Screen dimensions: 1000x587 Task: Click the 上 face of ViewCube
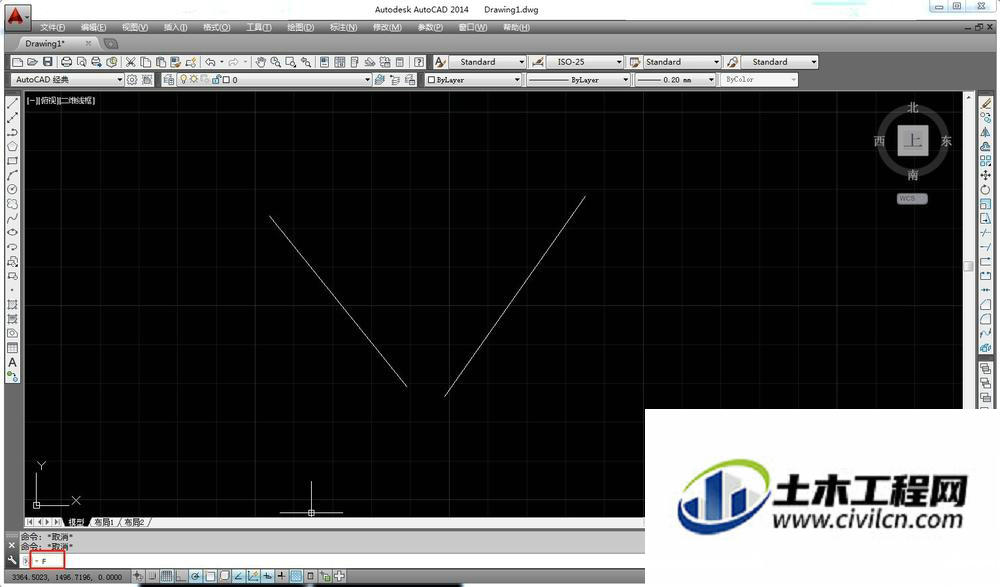(x=913, y=140)
